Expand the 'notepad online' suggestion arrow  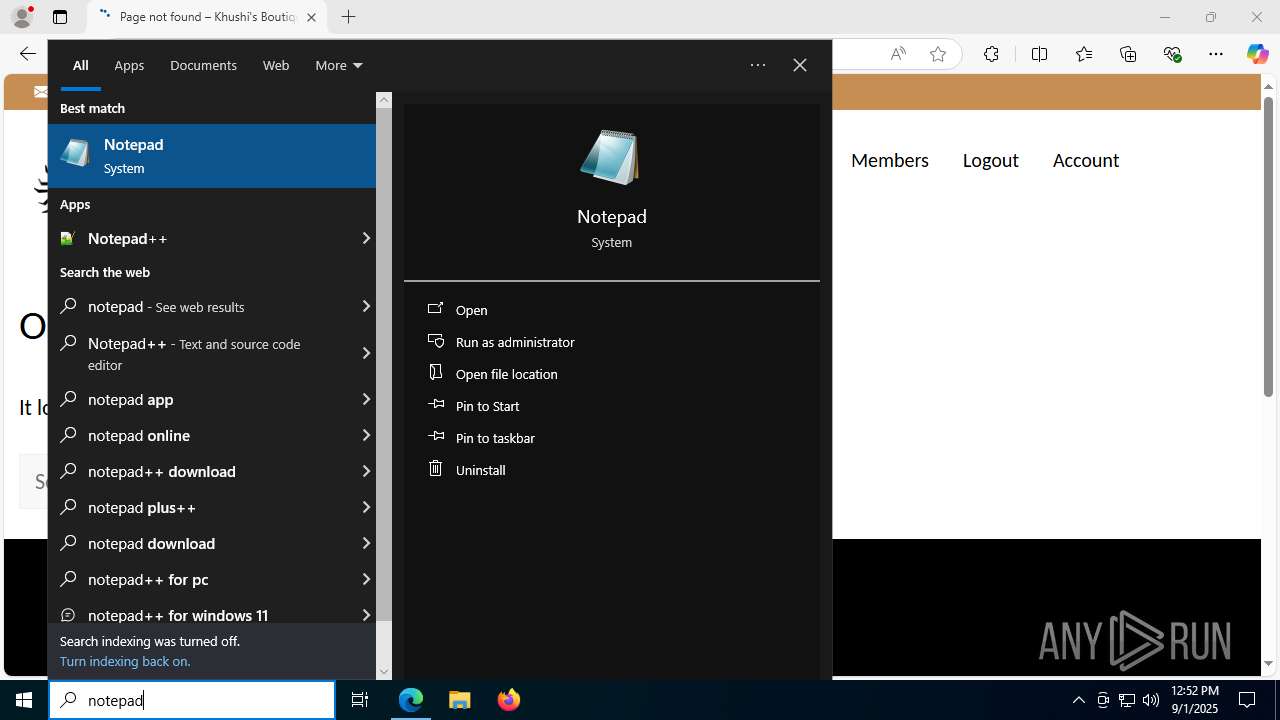coord(365,435)
